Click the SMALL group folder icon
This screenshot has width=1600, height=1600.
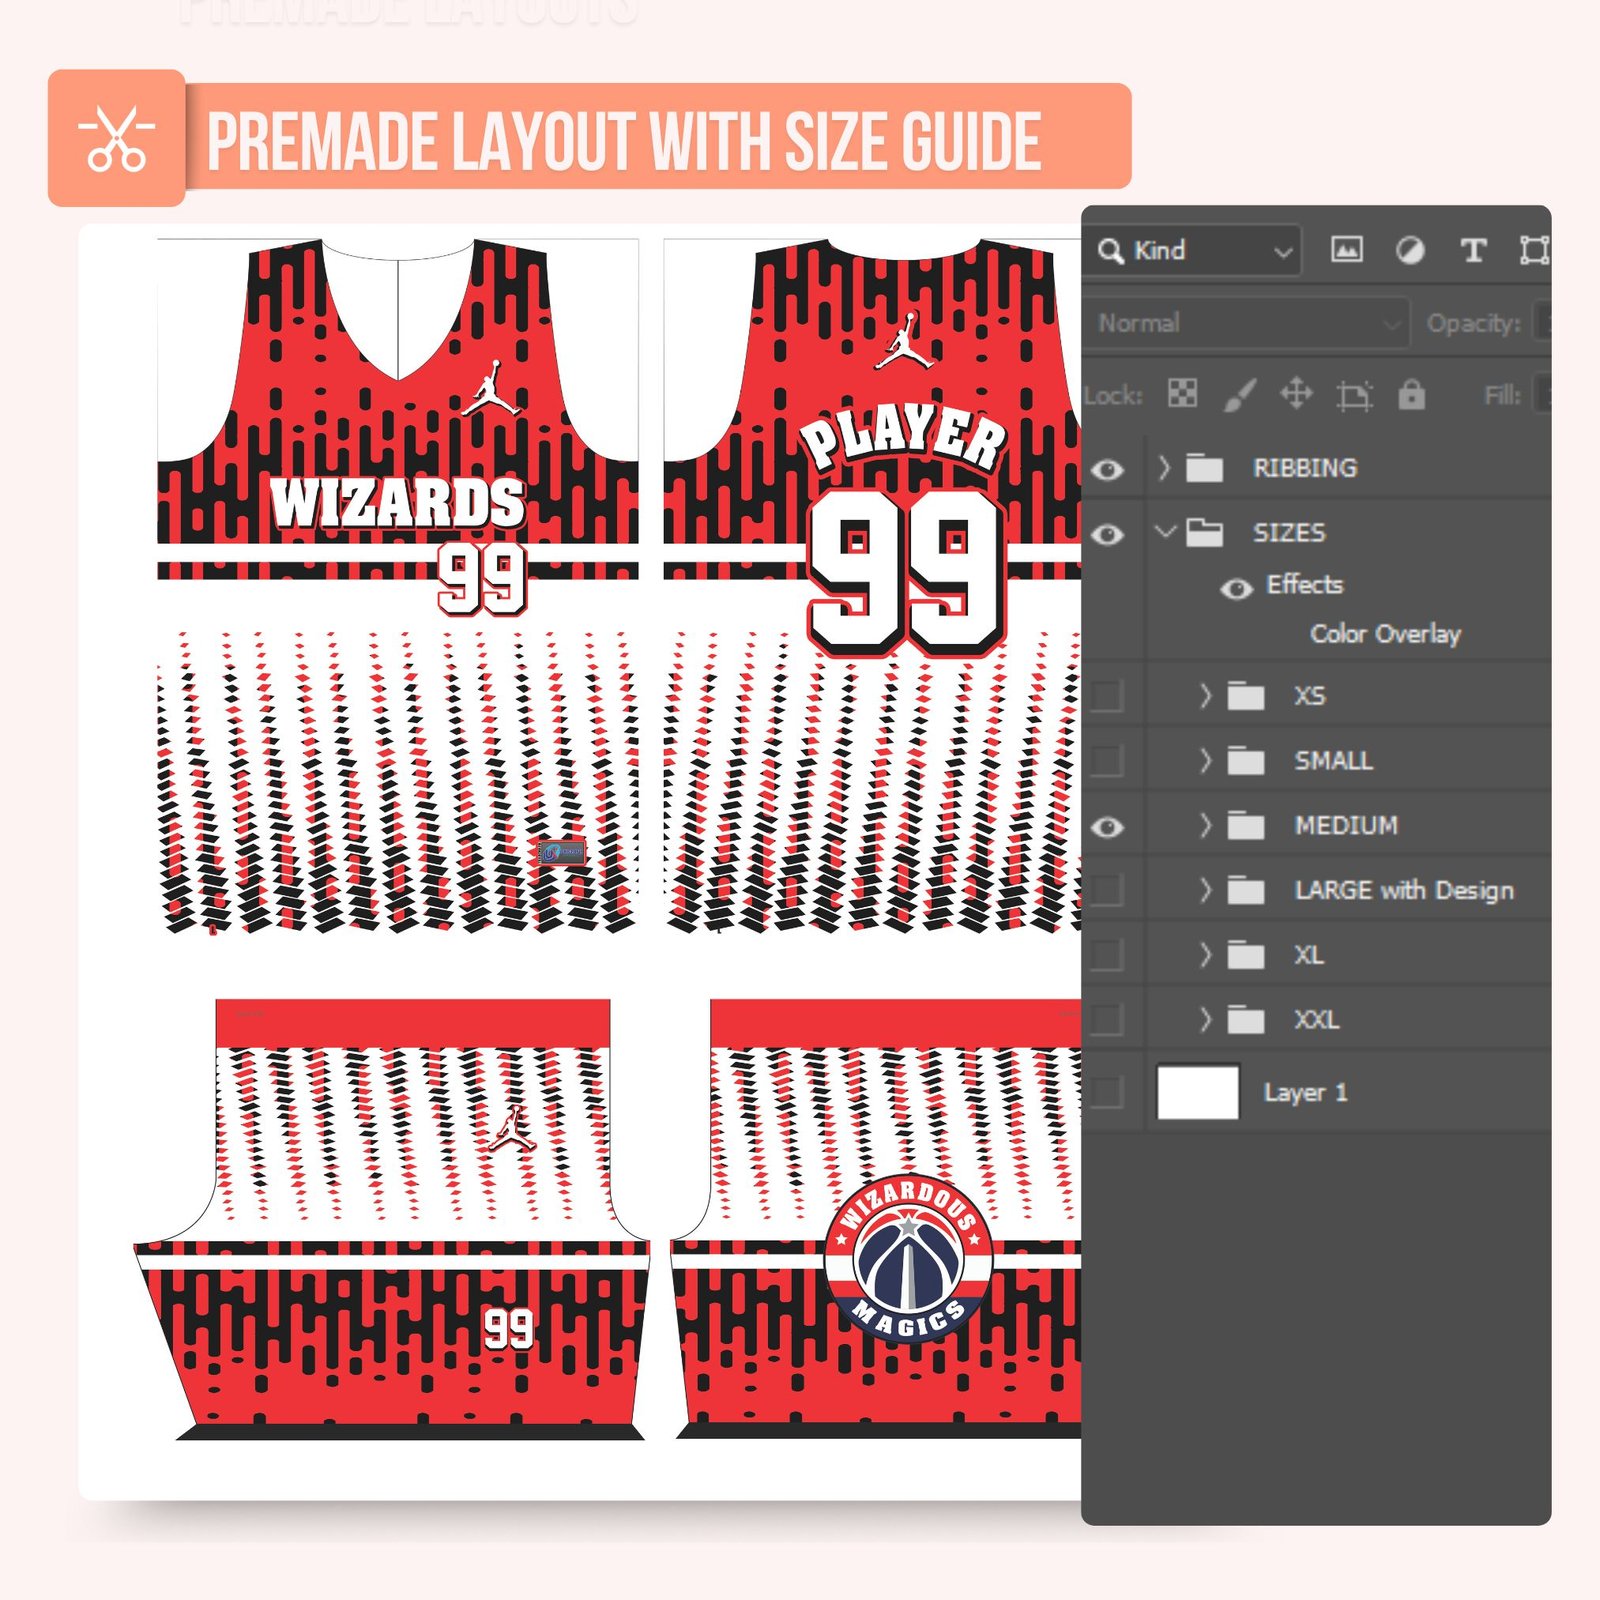pyautogui.click(x=1246, y=761)
